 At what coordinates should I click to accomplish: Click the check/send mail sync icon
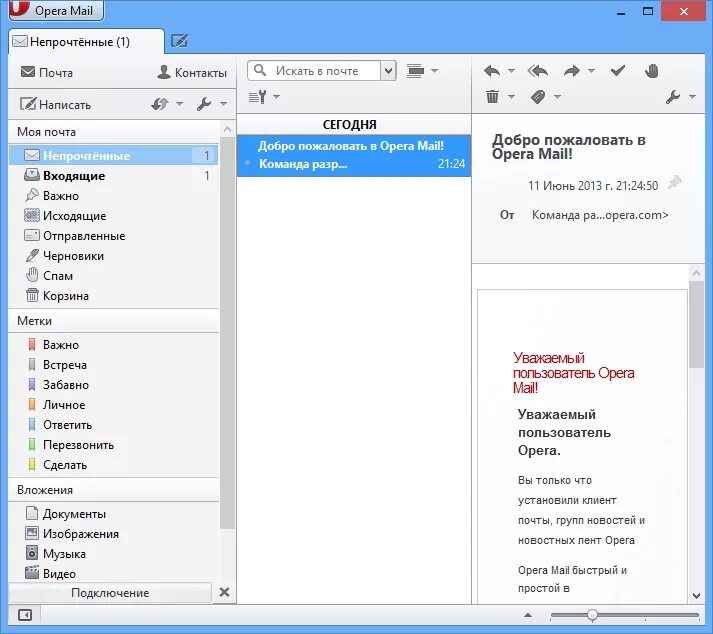160,104
